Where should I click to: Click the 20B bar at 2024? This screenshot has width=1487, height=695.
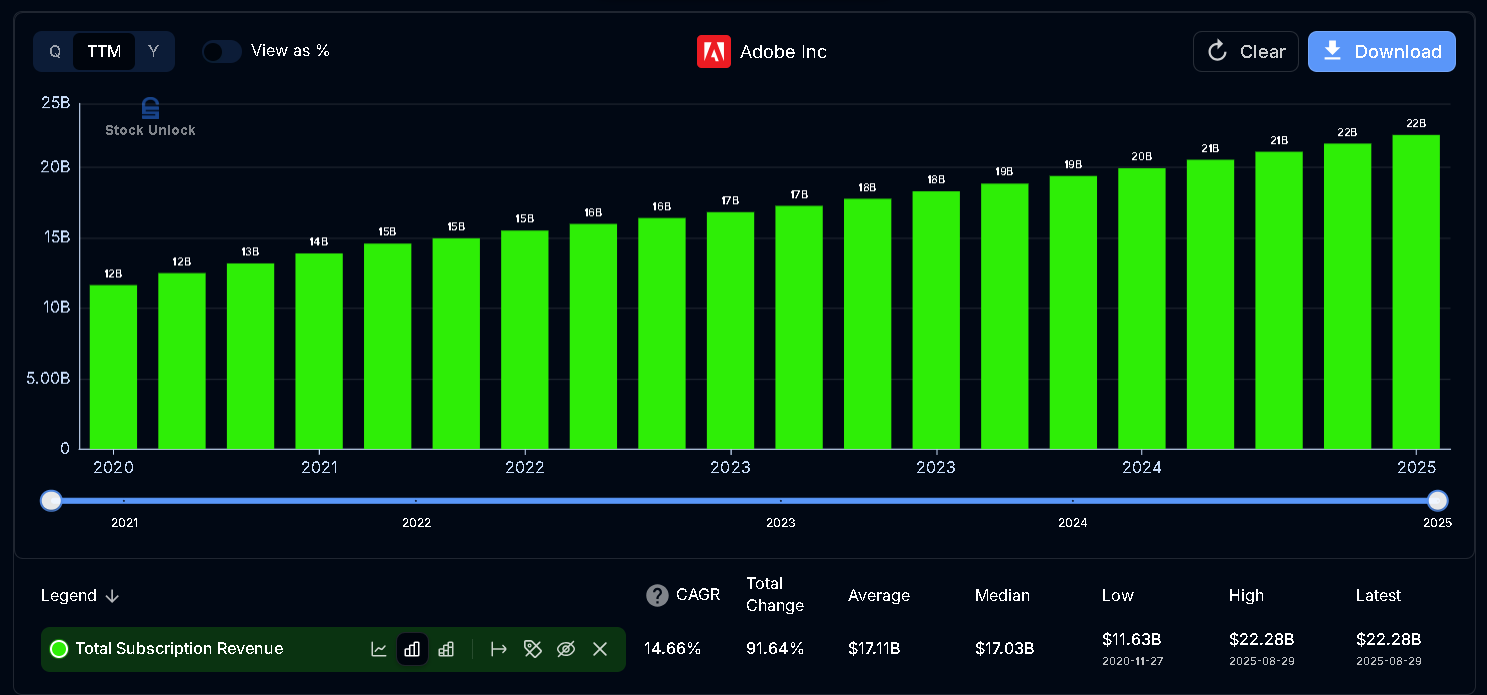point(1142,308)
